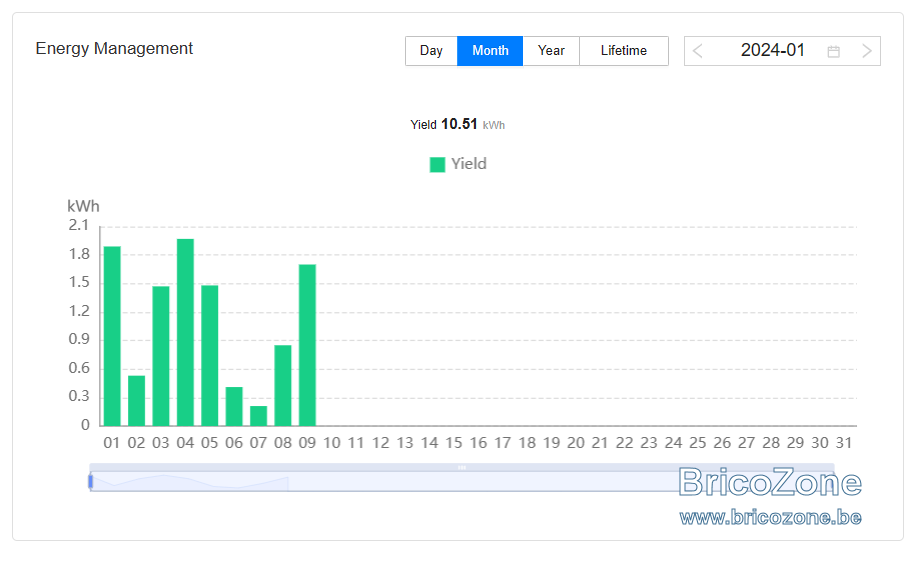Click the left handle of zoom slider
This screenshot has width=915, height=561.
(90, 482)
